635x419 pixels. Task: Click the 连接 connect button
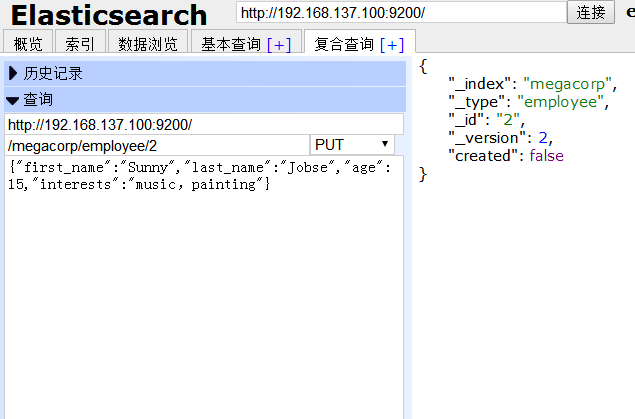click(591, 13)
